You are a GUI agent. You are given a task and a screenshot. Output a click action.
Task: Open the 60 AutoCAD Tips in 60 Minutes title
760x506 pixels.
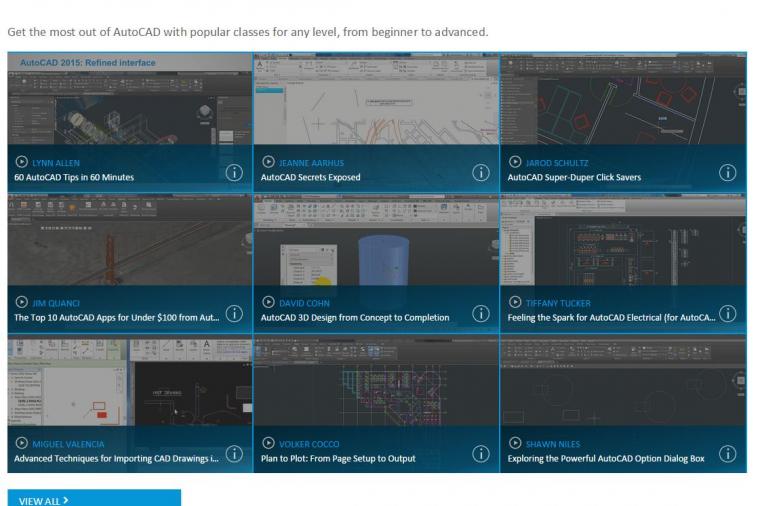coord(74,177)
